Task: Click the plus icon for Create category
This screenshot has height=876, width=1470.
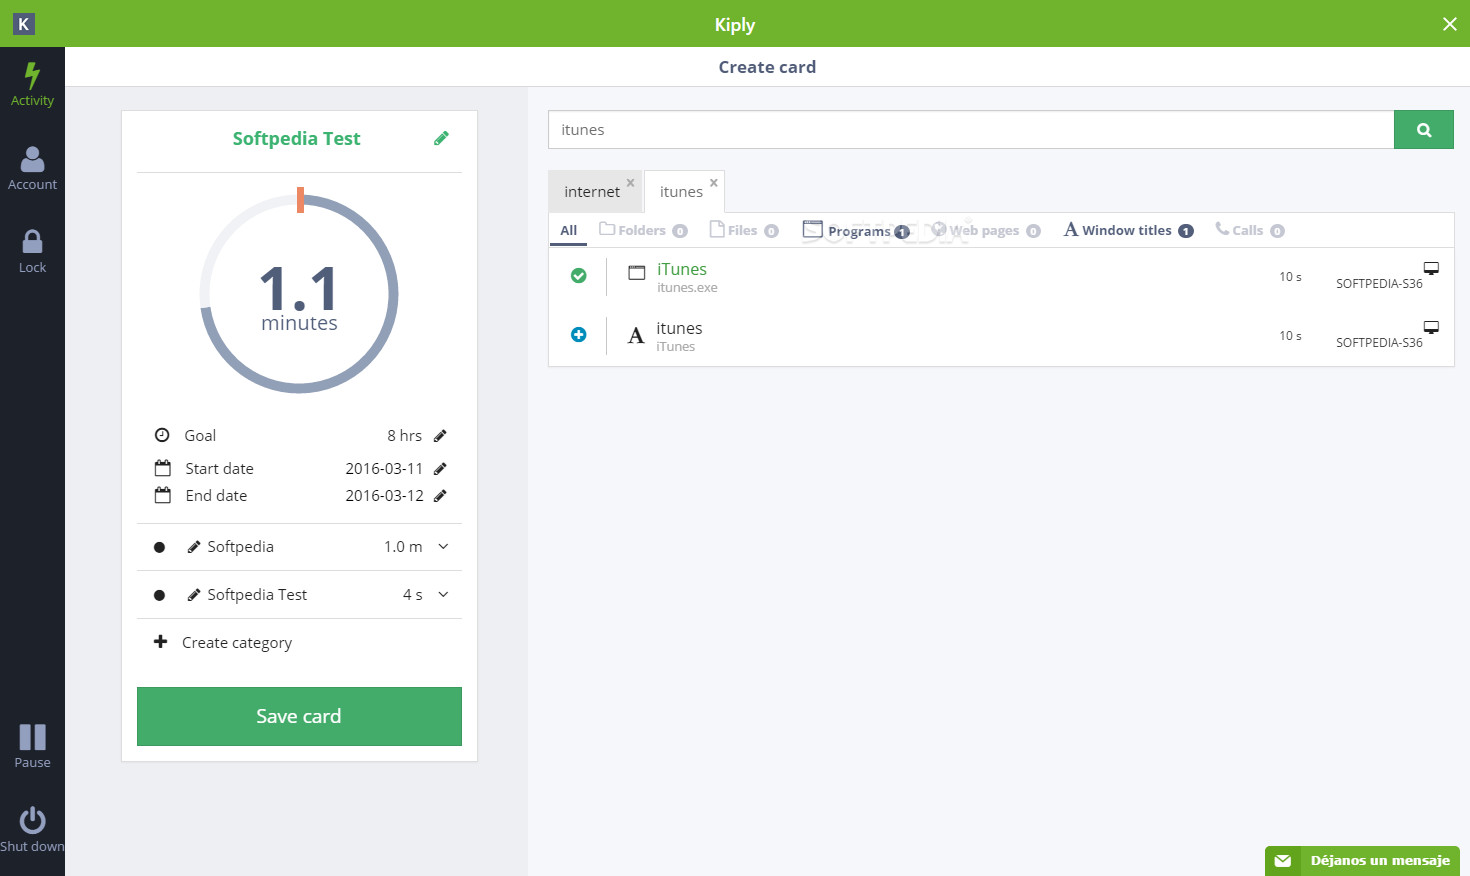Action: pyautogui.click(x=160, y=642)
